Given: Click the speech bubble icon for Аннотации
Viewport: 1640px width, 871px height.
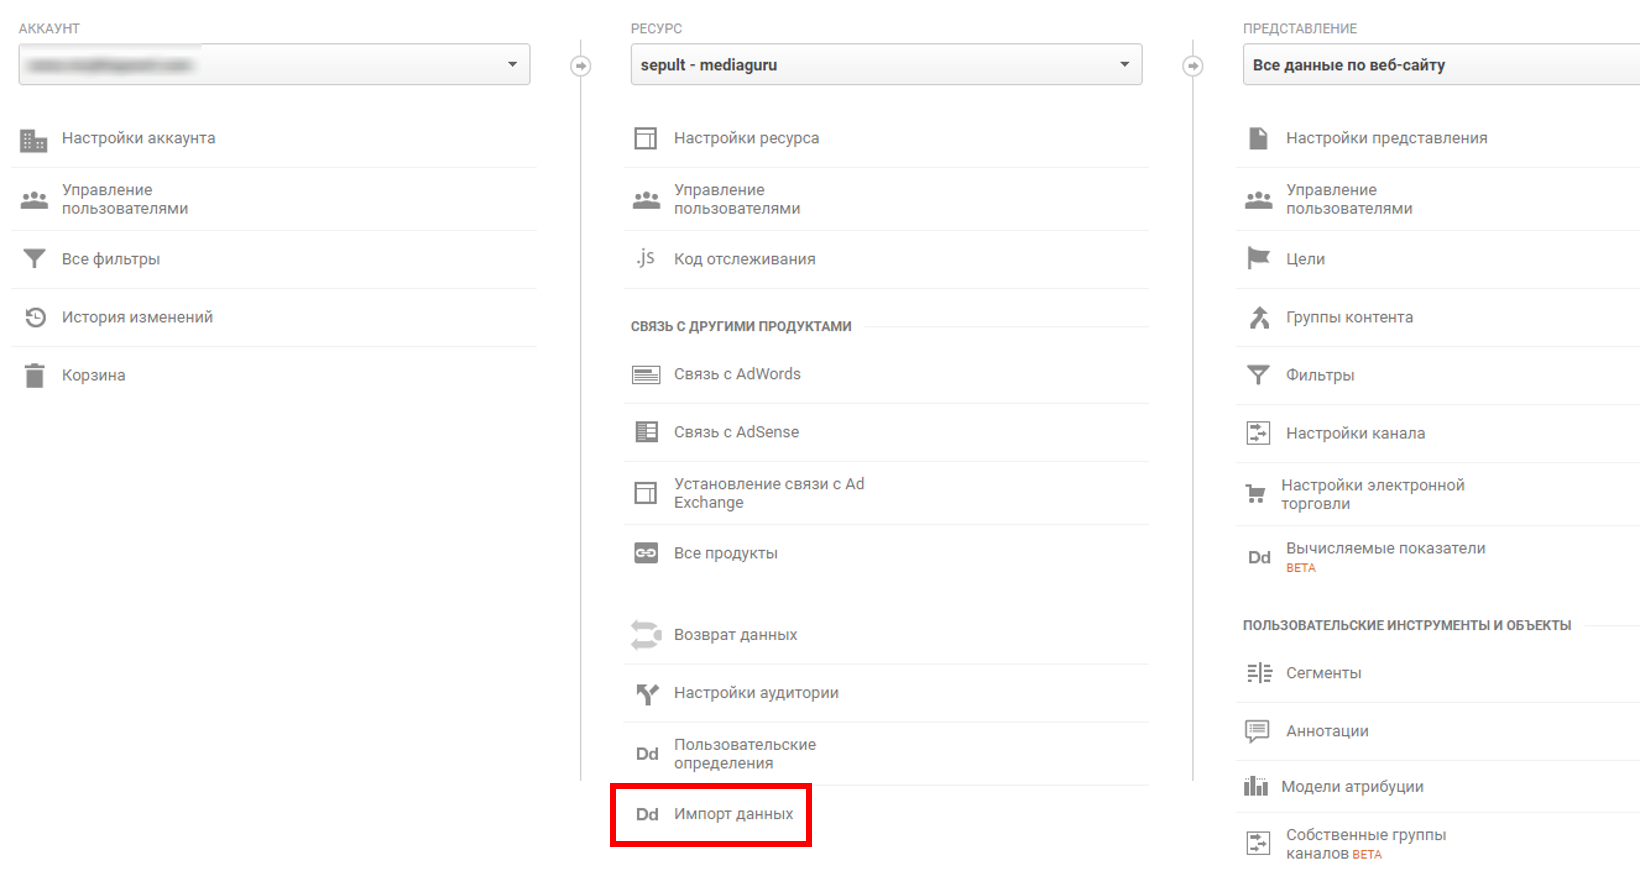Looking at the screenshot, I should click(1257, 731).
